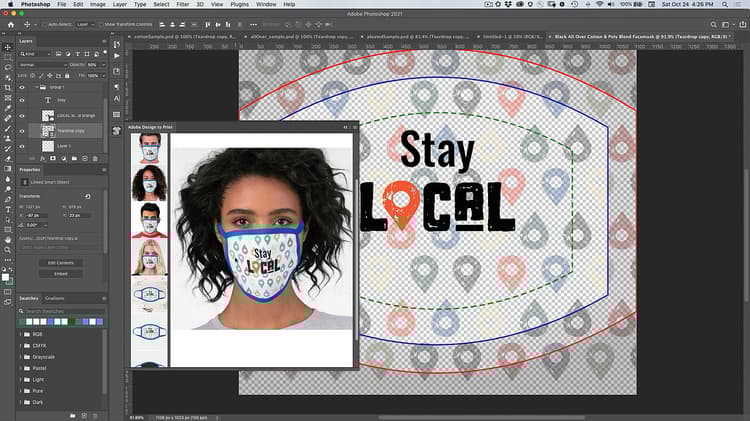Switch to the Gradients tab
Image resolution: width=750 pixels, height=421 pixels.
pos(55,298)
